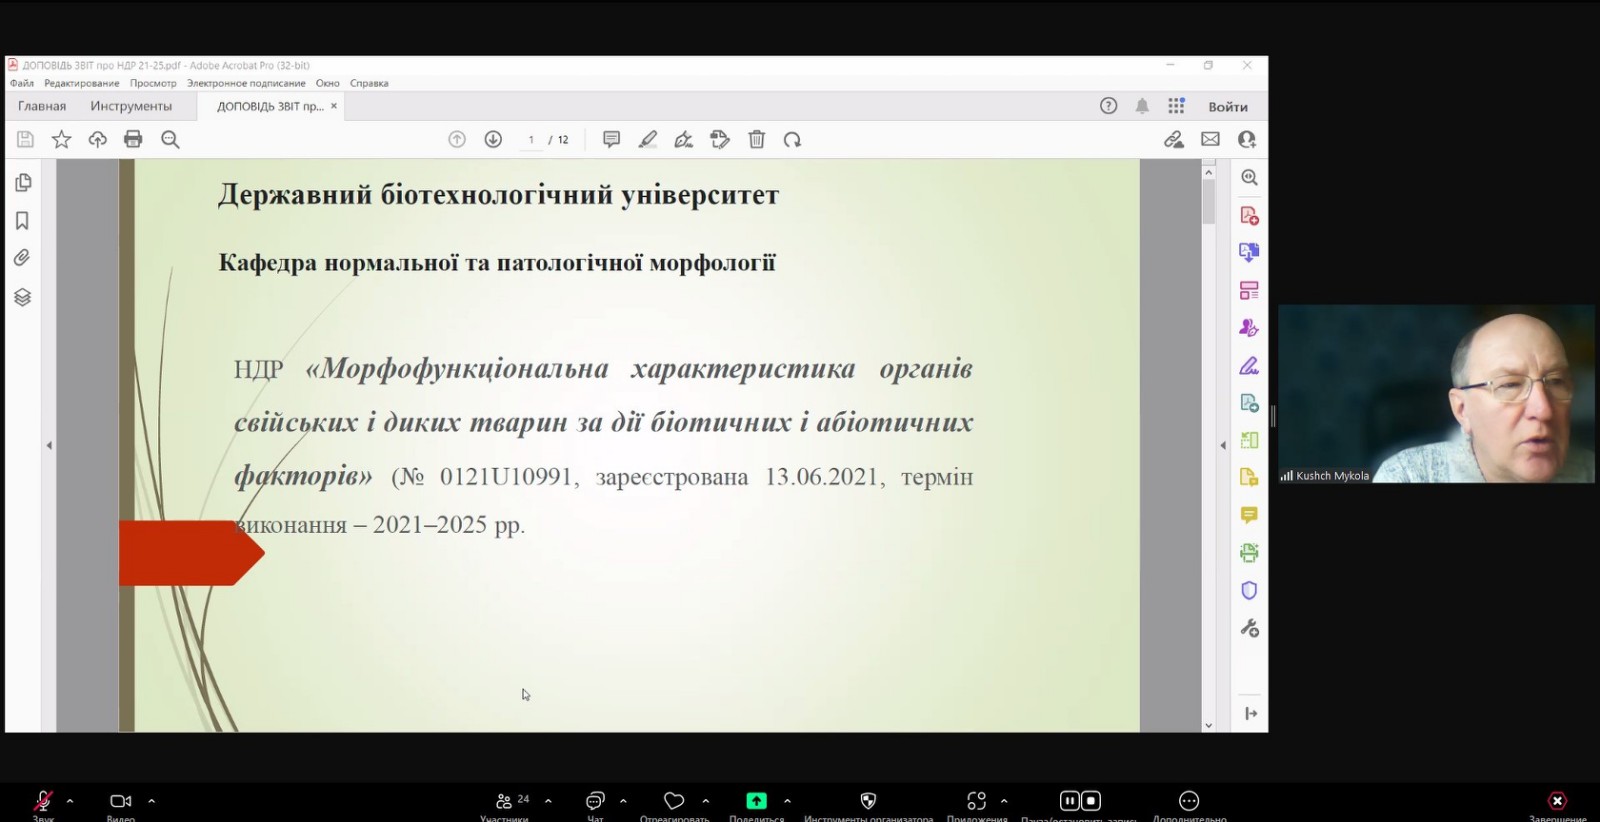Click the Delete page trash icon
The height and width of the screenshot is (822, 1600).
[757, 140]
